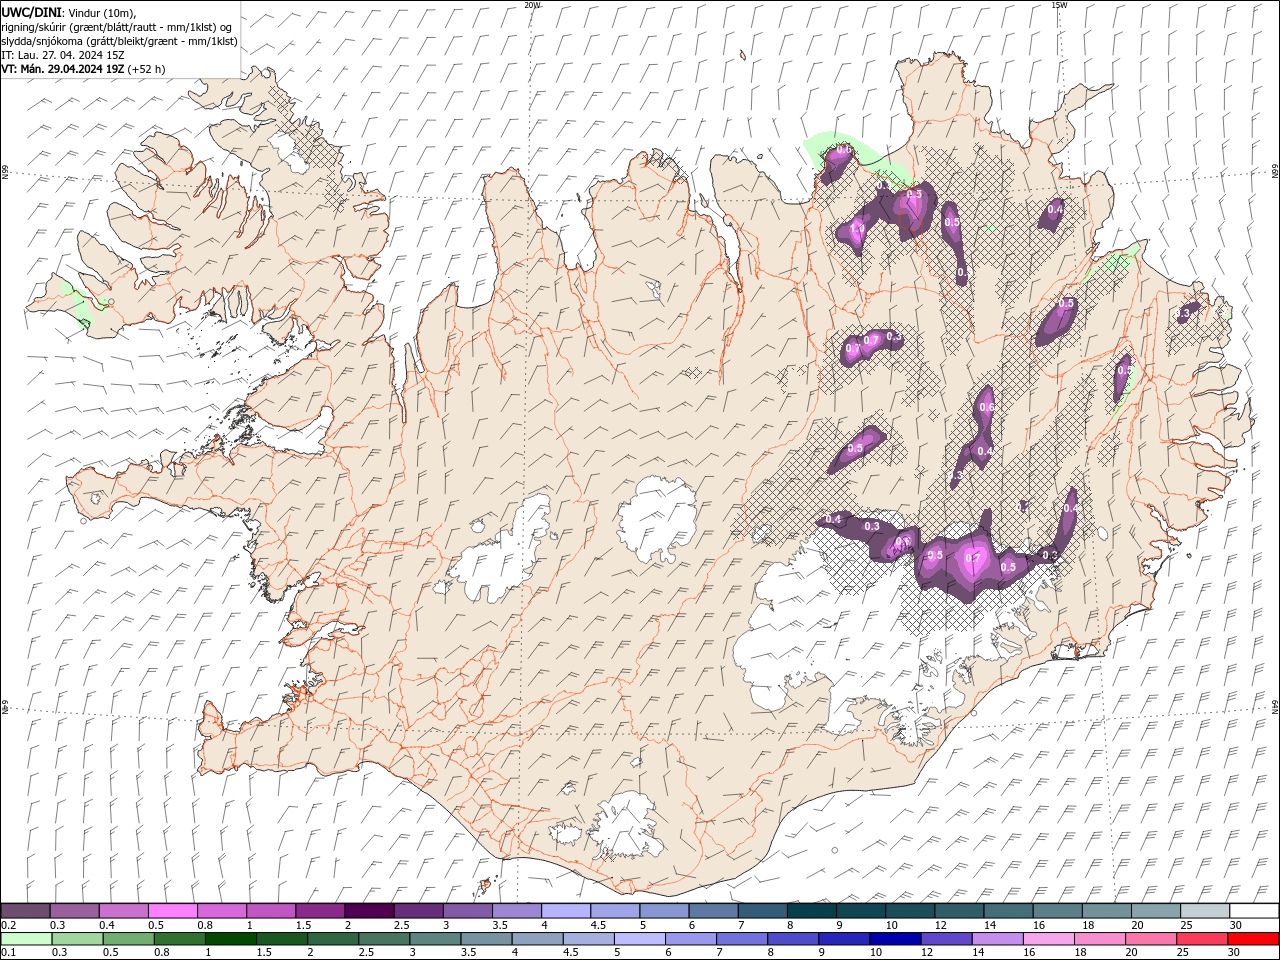
Task: Select bright red lower swatch after 30
Action: pyautogui.click(x=1253, y=939)
